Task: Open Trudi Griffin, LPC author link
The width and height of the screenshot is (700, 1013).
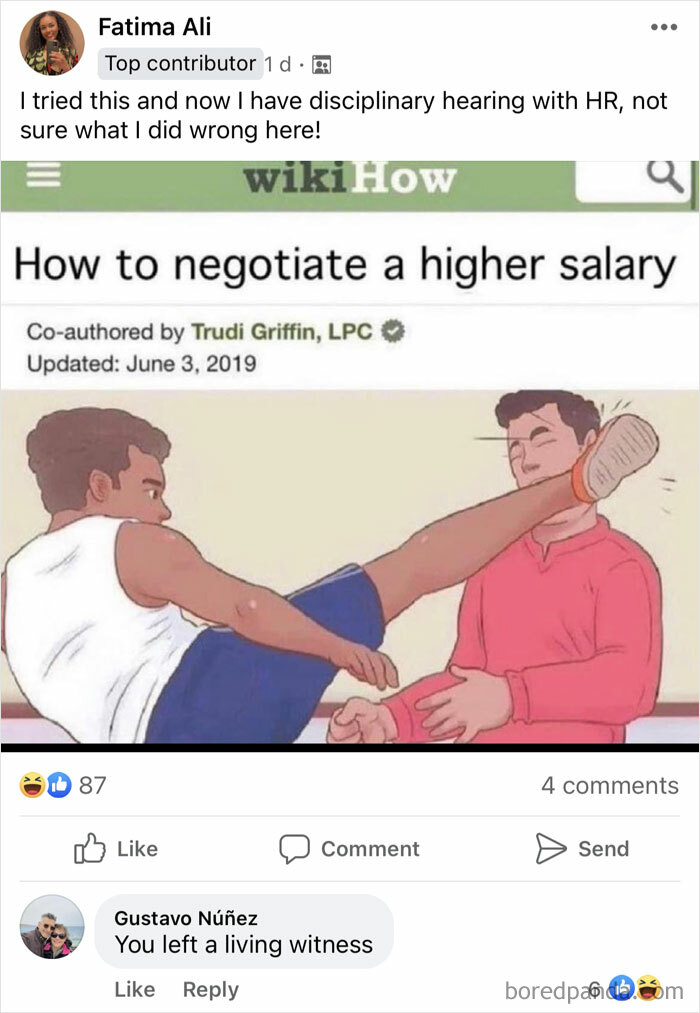Action: tap(282, 331)
